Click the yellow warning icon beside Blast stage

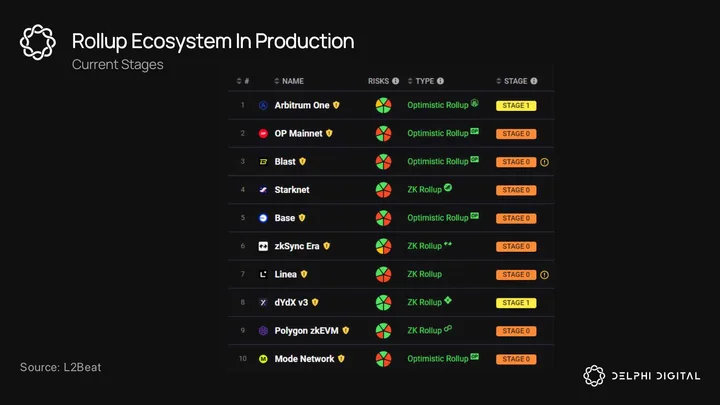click(x=544, y=162)
